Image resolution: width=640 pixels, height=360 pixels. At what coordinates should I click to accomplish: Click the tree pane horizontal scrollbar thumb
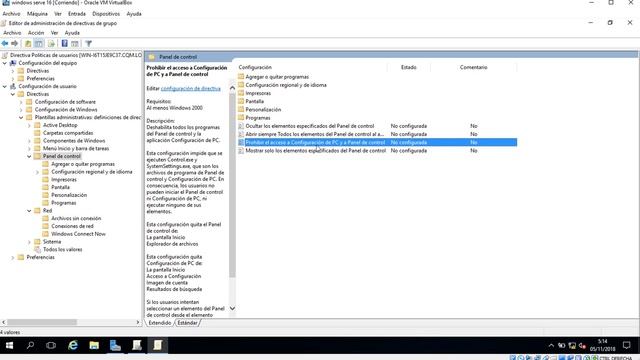42,322
